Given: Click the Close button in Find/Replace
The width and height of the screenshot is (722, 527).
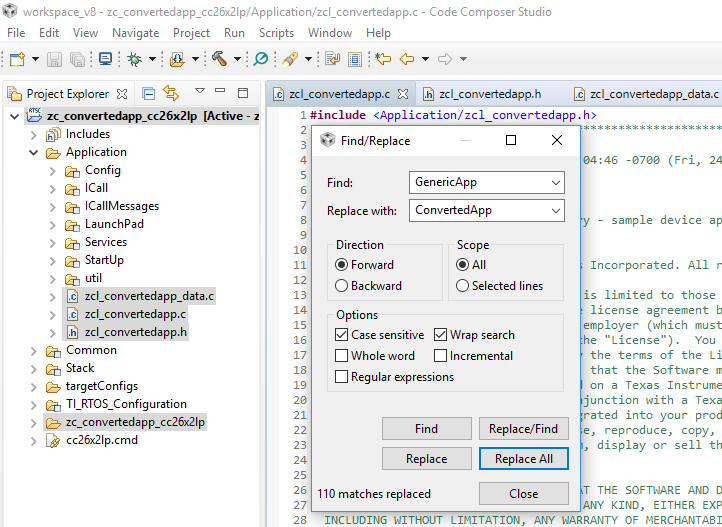Looking at the screenshot, I should (524, 494).
